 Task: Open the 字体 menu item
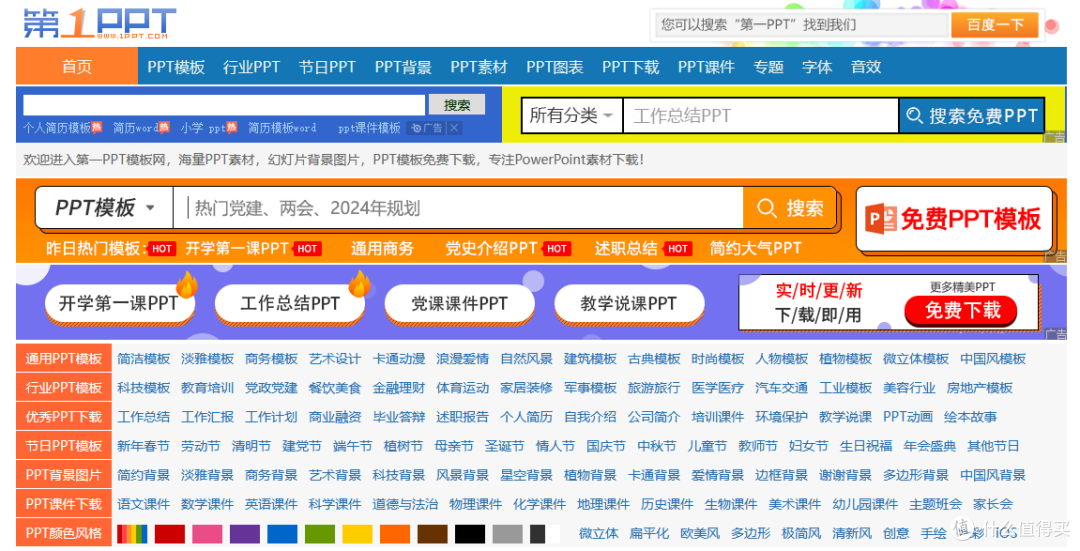coord(817,67)
